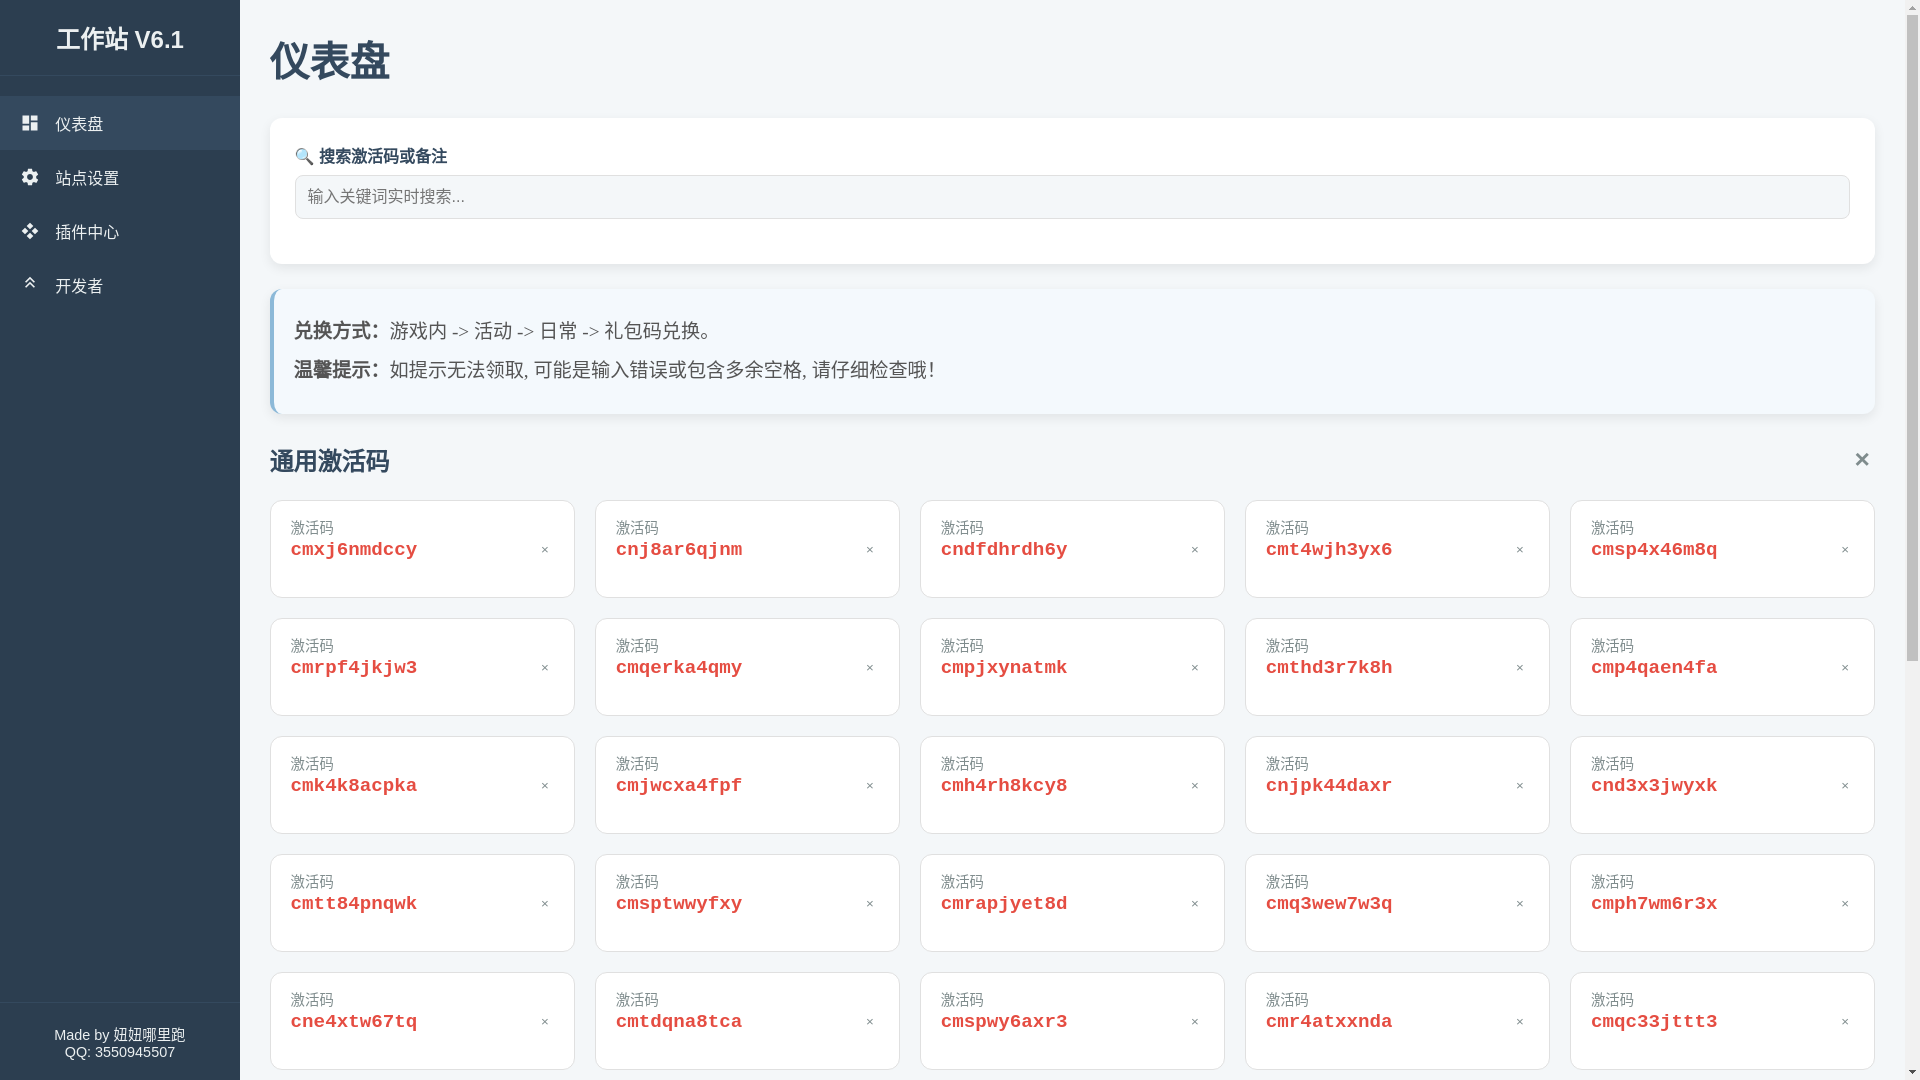Remove the code cmp4qaen4fa

tap(1845, 668)
